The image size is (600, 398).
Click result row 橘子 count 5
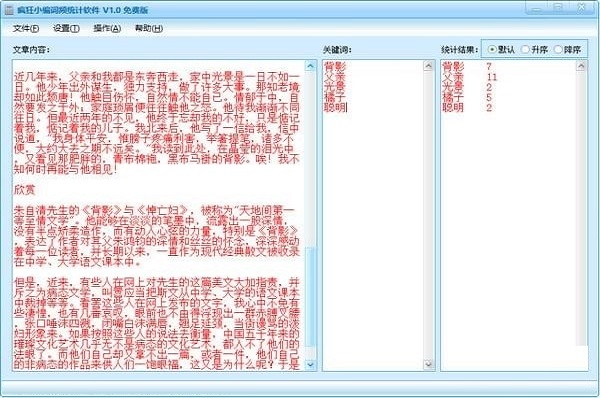click(467, 97)
